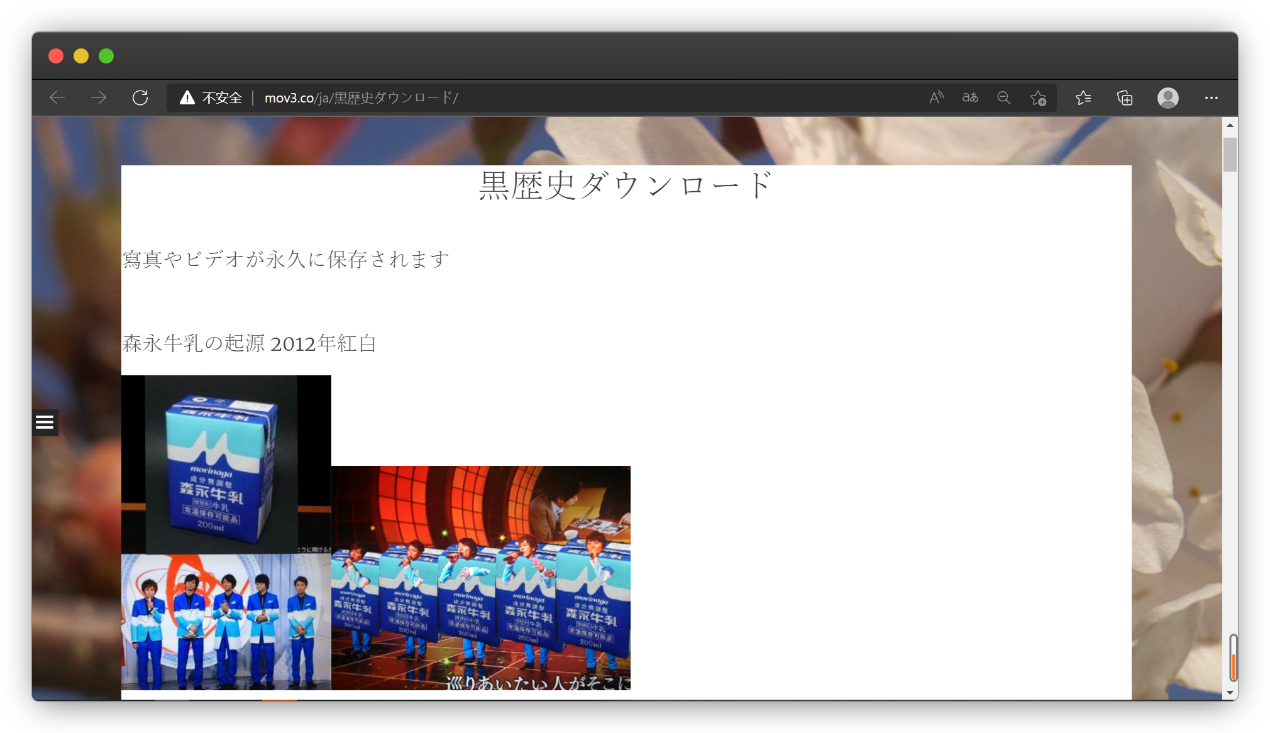
Task: Open the group photo in blue outfits
Action: tap(226, 622)
